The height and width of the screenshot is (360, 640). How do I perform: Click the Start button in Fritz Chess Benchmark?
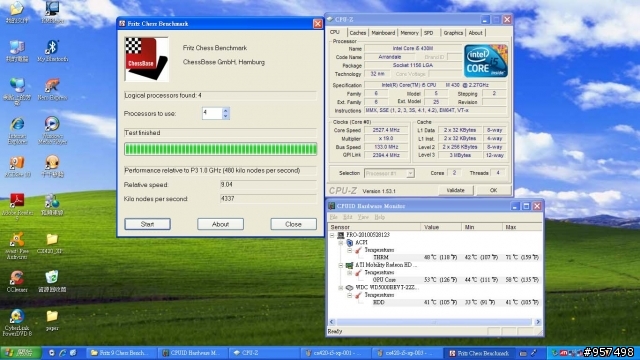(x=147, y=224)
